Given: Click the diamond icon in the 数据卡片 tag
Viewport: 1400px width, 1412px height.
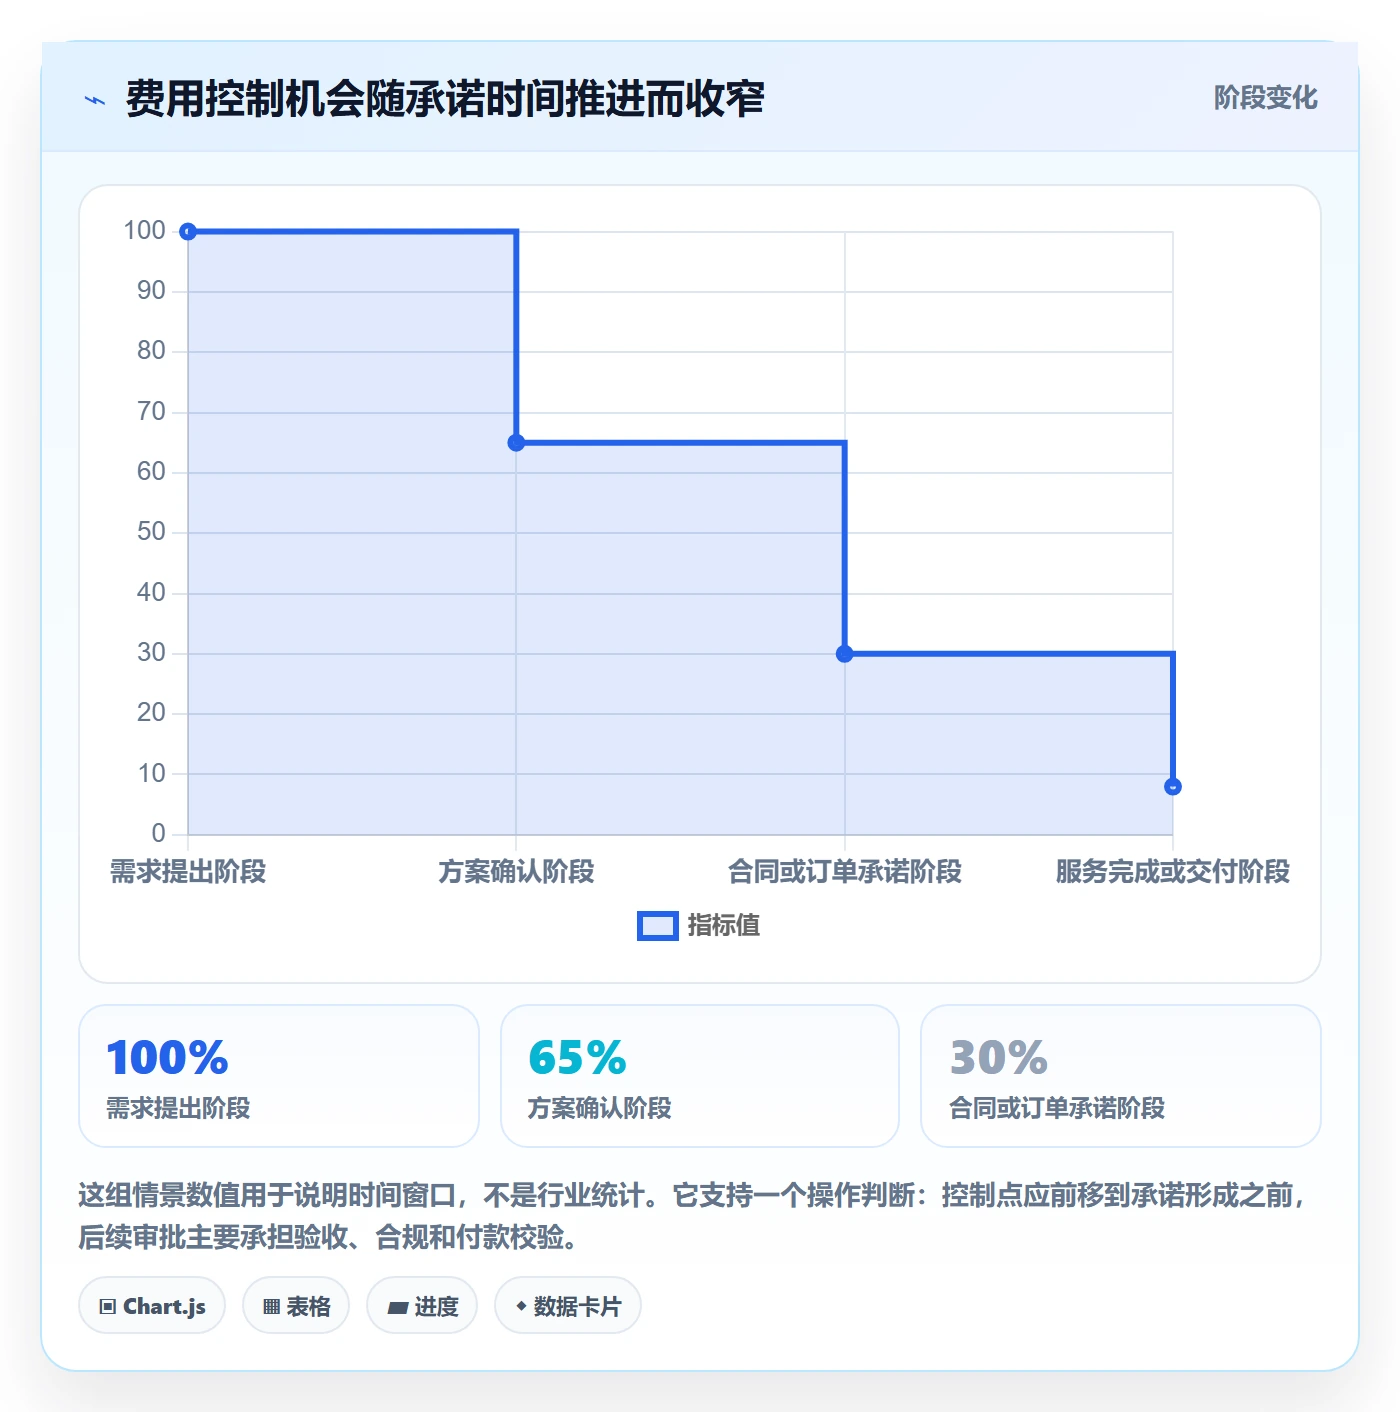Looking at the screenshot, I should click(x=521, y=1306).
